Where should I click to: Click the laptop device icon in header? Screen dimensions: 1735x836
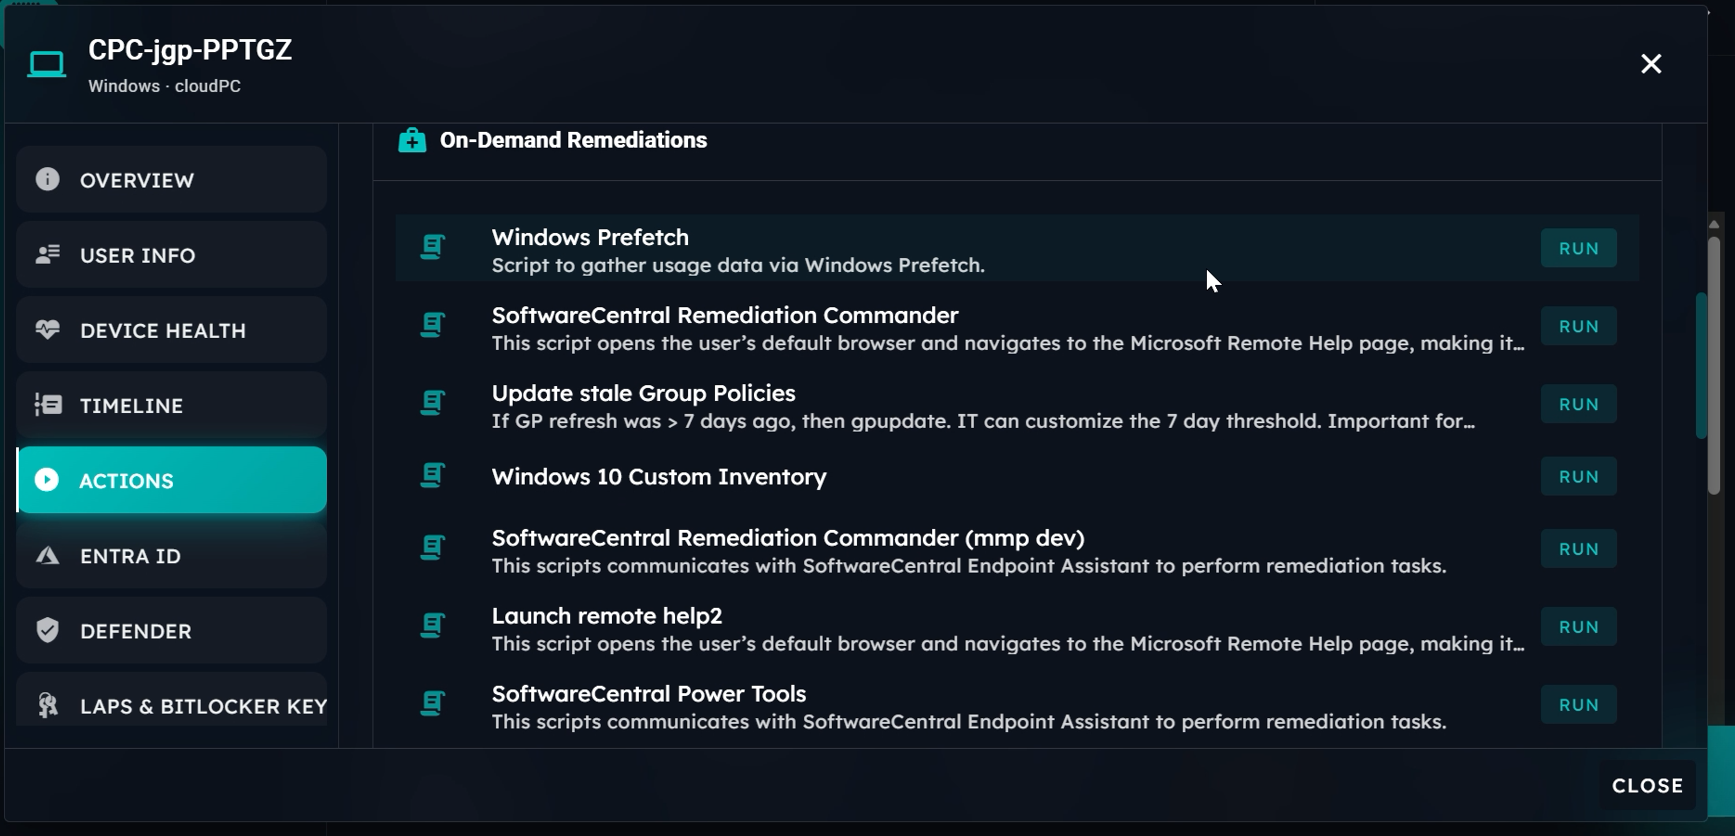(47, 65)
